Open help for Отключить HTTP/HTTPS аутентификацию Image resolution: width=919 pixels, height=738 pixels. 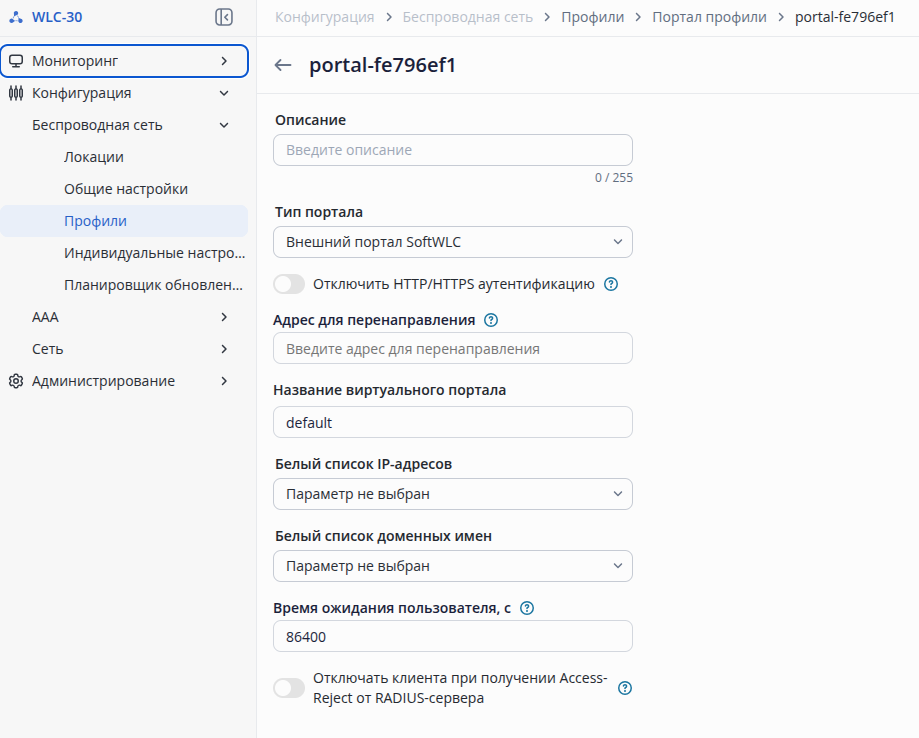coord(611,284)
